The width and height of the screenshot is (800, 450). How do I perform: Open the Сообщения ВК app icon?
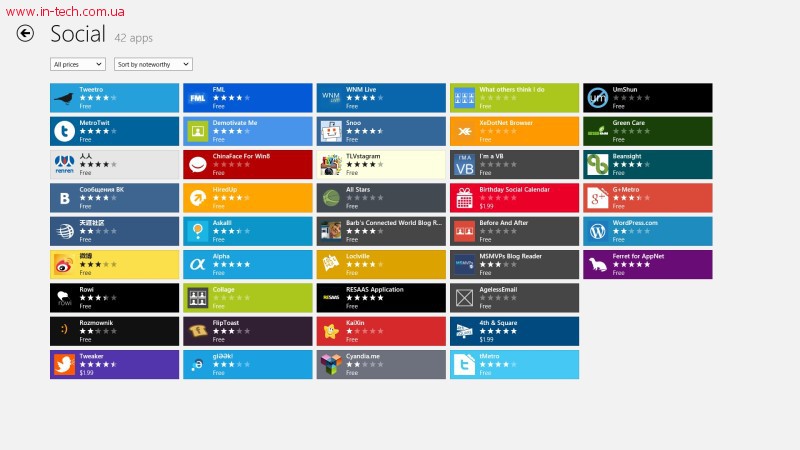[64, 198]
